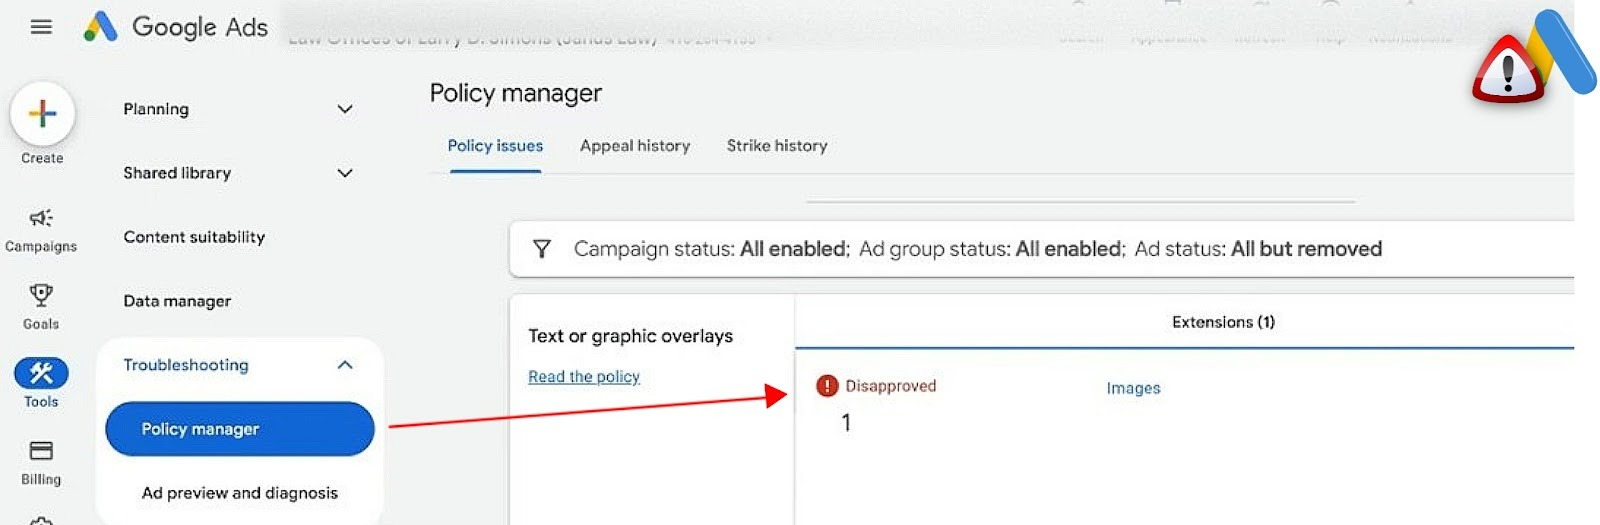Click the red Disapproved status icon
The image size is (1600, 525).
[x=827, y=386]
